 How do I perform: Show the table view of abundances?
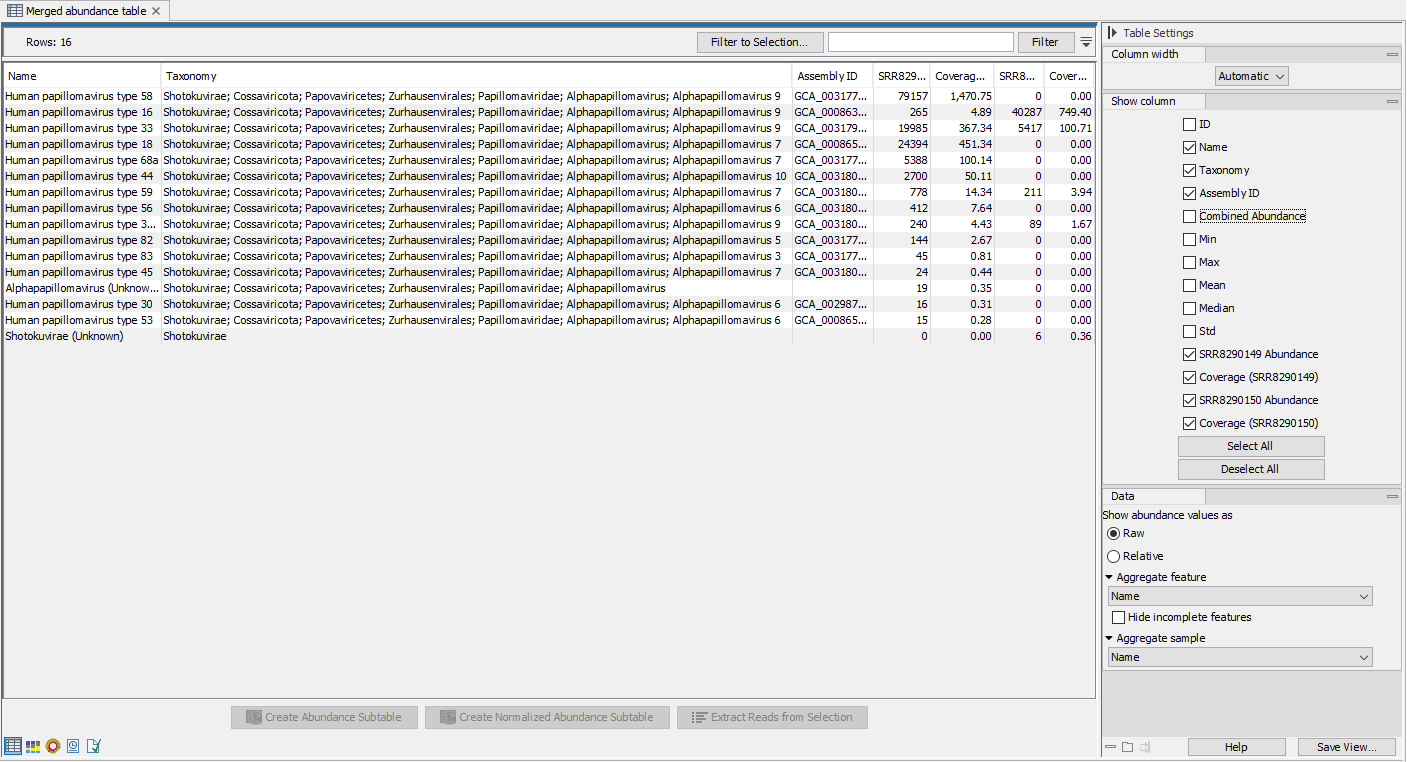pos(13,746)
